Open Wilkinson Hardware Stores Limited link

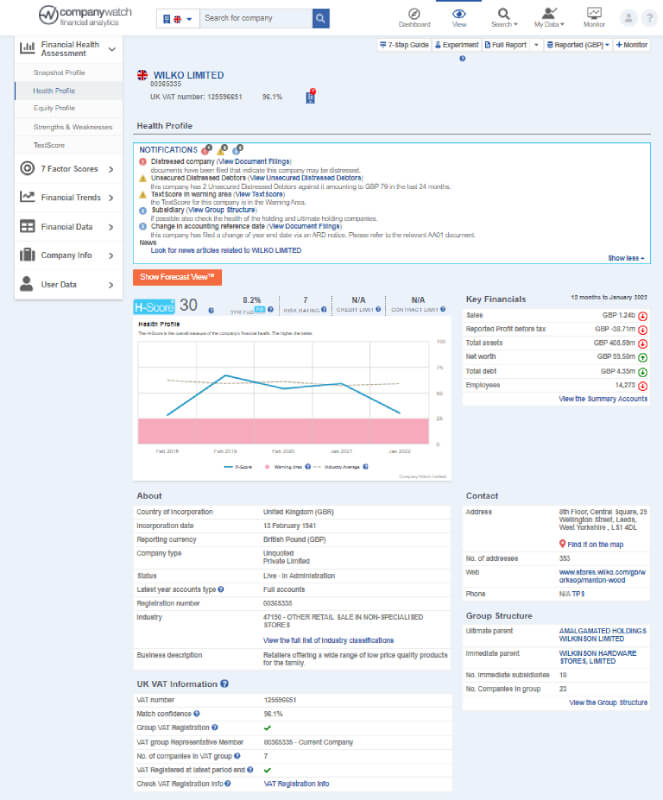(598, 657)
